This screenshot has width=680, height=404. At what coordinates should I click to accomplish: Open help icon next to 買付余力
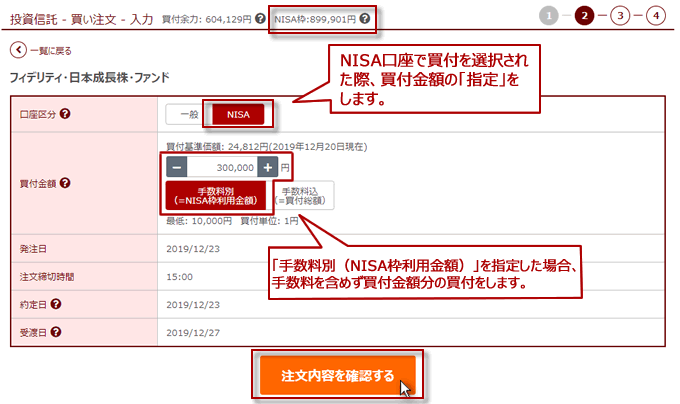260,19
